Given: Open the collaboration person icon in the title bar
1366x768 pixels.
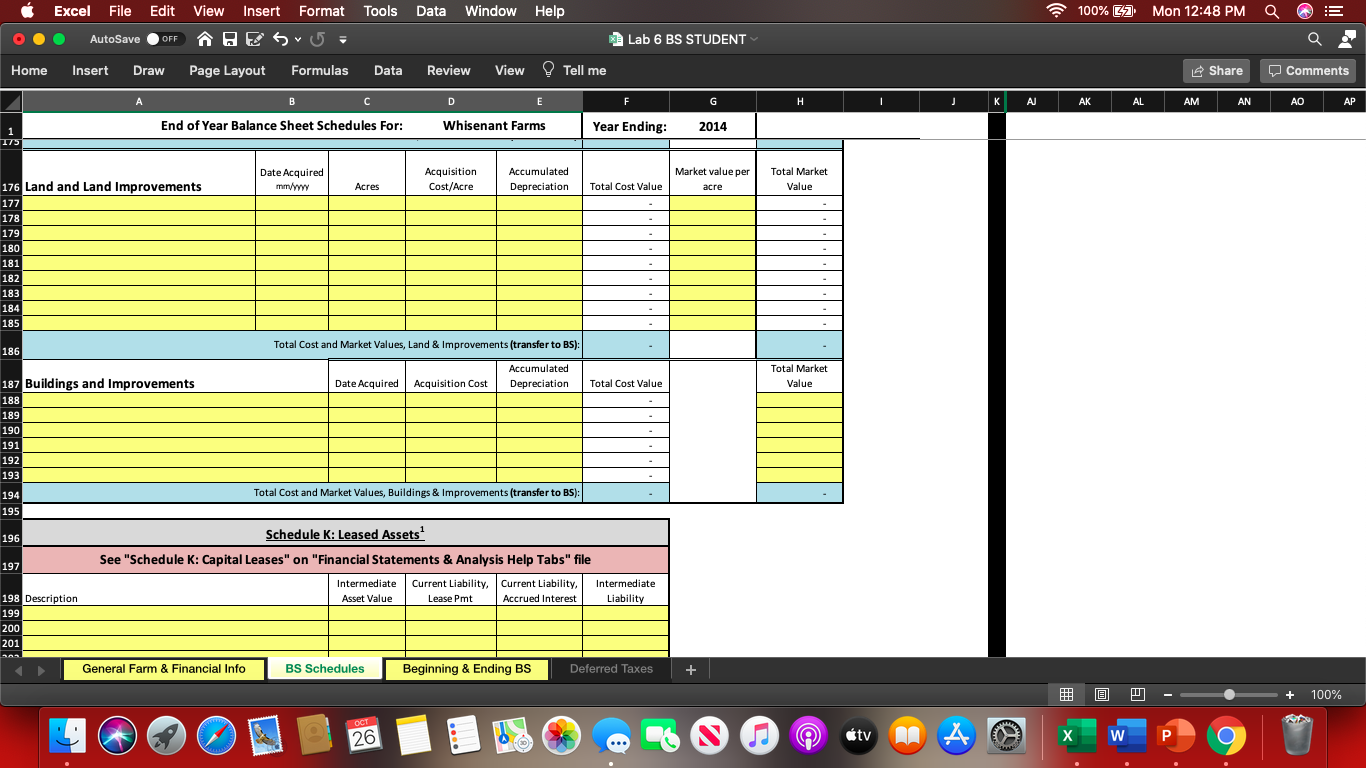Looking at the screenshot, I should [1345, 39].
